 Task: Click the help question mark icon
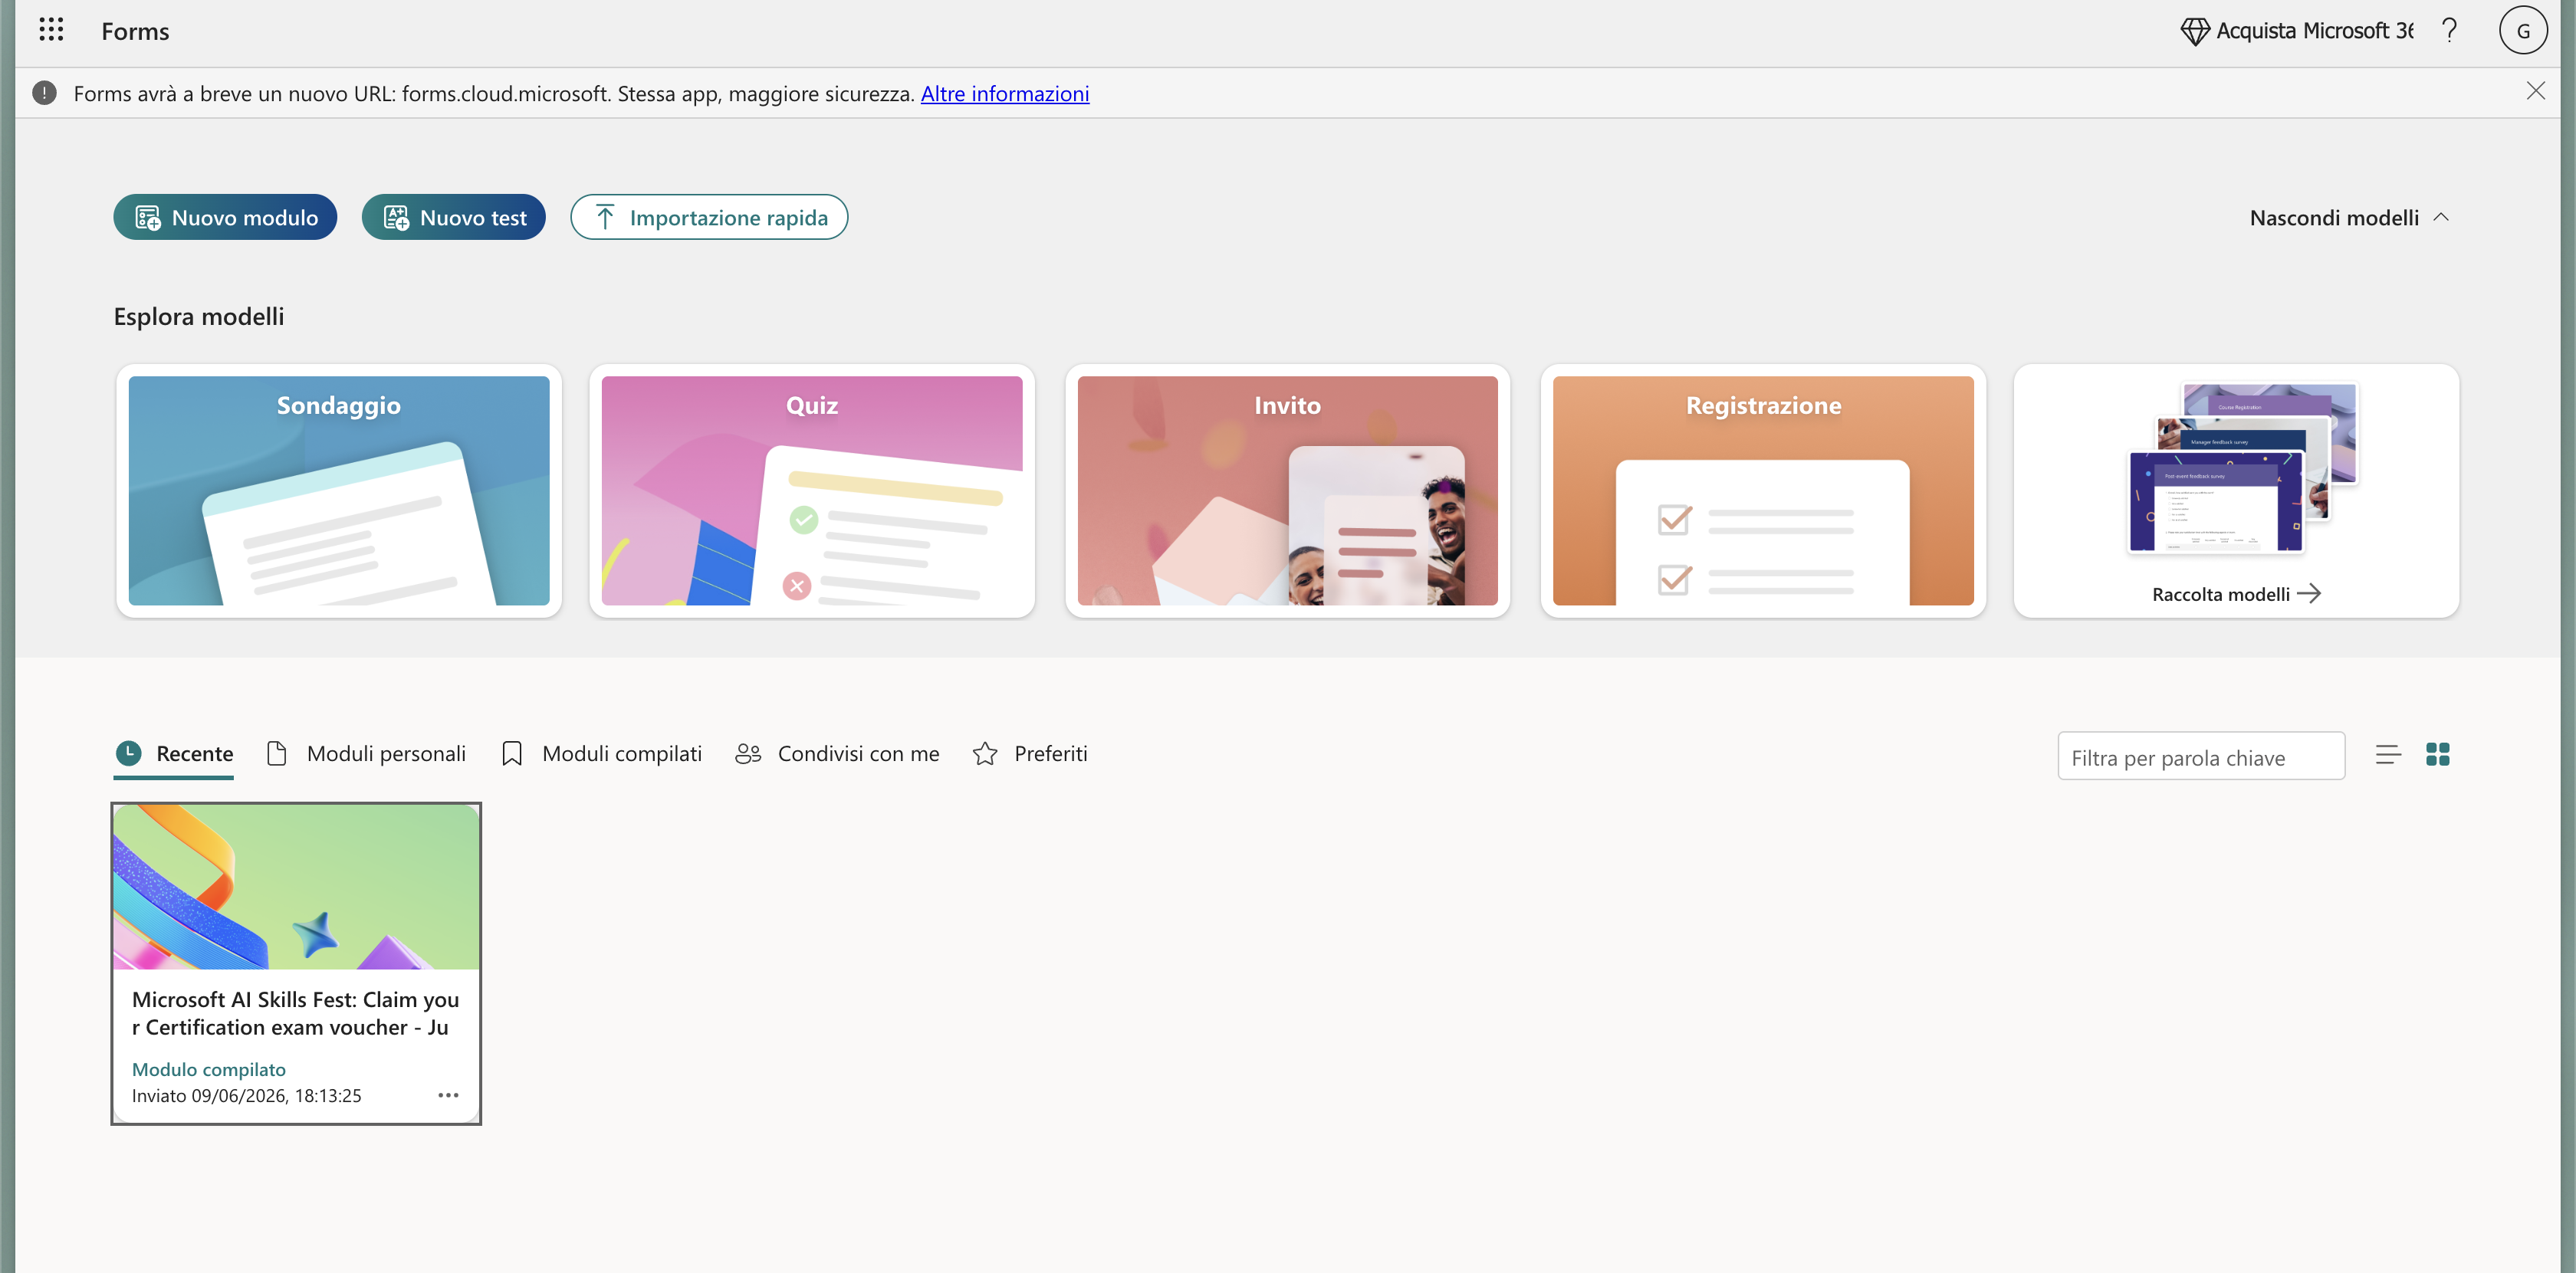tap(2449, 31)
